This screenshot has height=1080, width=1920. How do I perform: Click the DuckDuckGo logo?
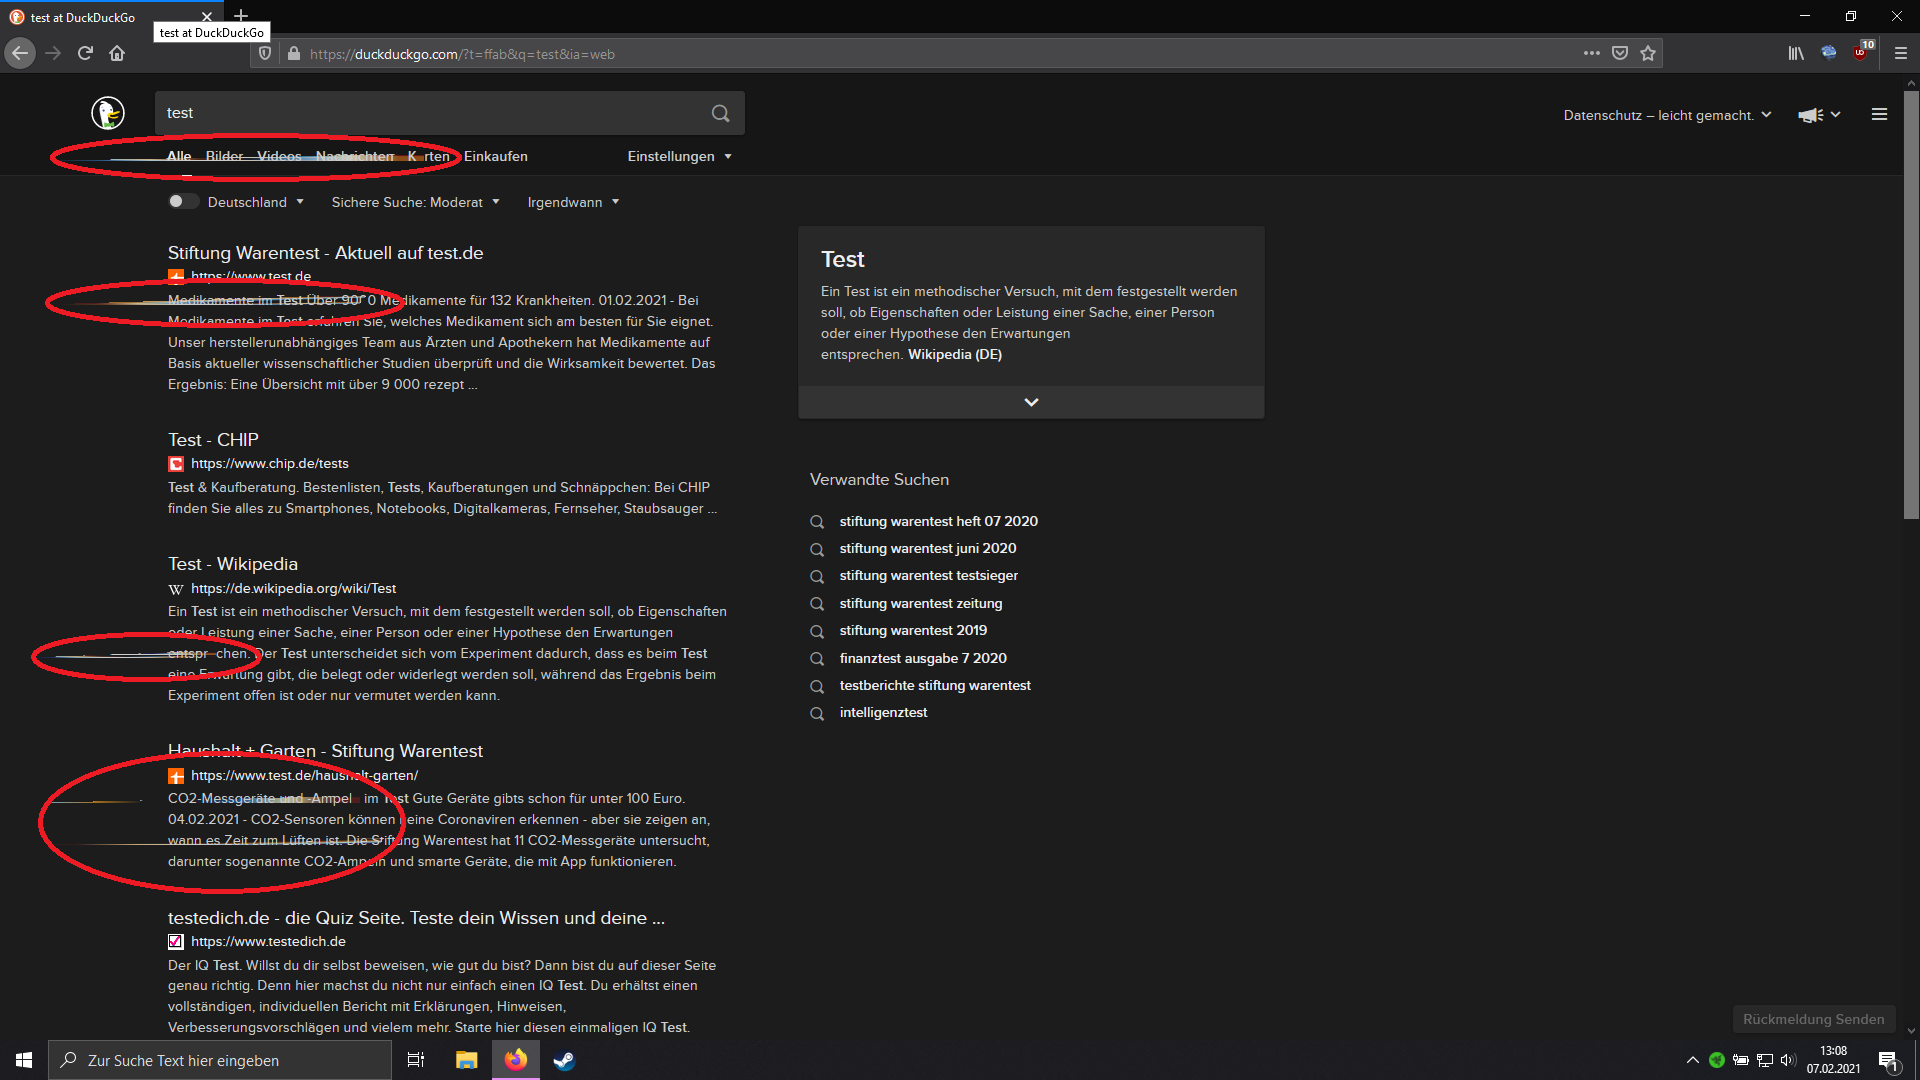108,113
